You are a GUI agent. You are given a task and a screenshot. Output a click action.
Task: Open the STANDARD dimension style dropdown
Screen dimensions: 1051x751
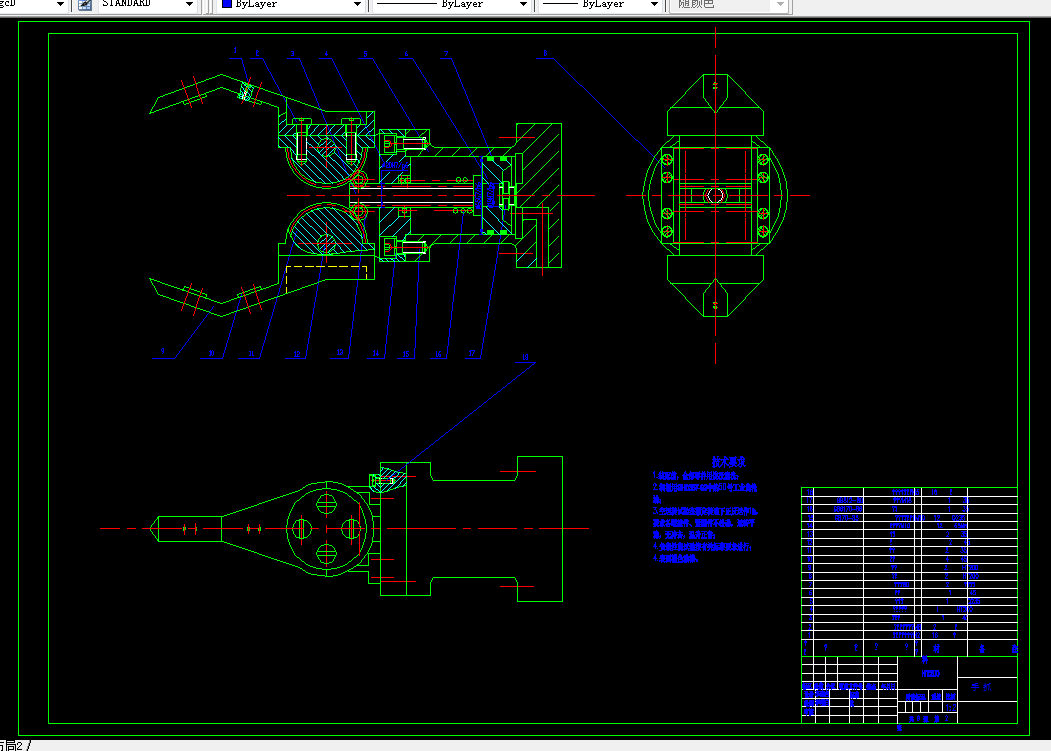[147, 4]
